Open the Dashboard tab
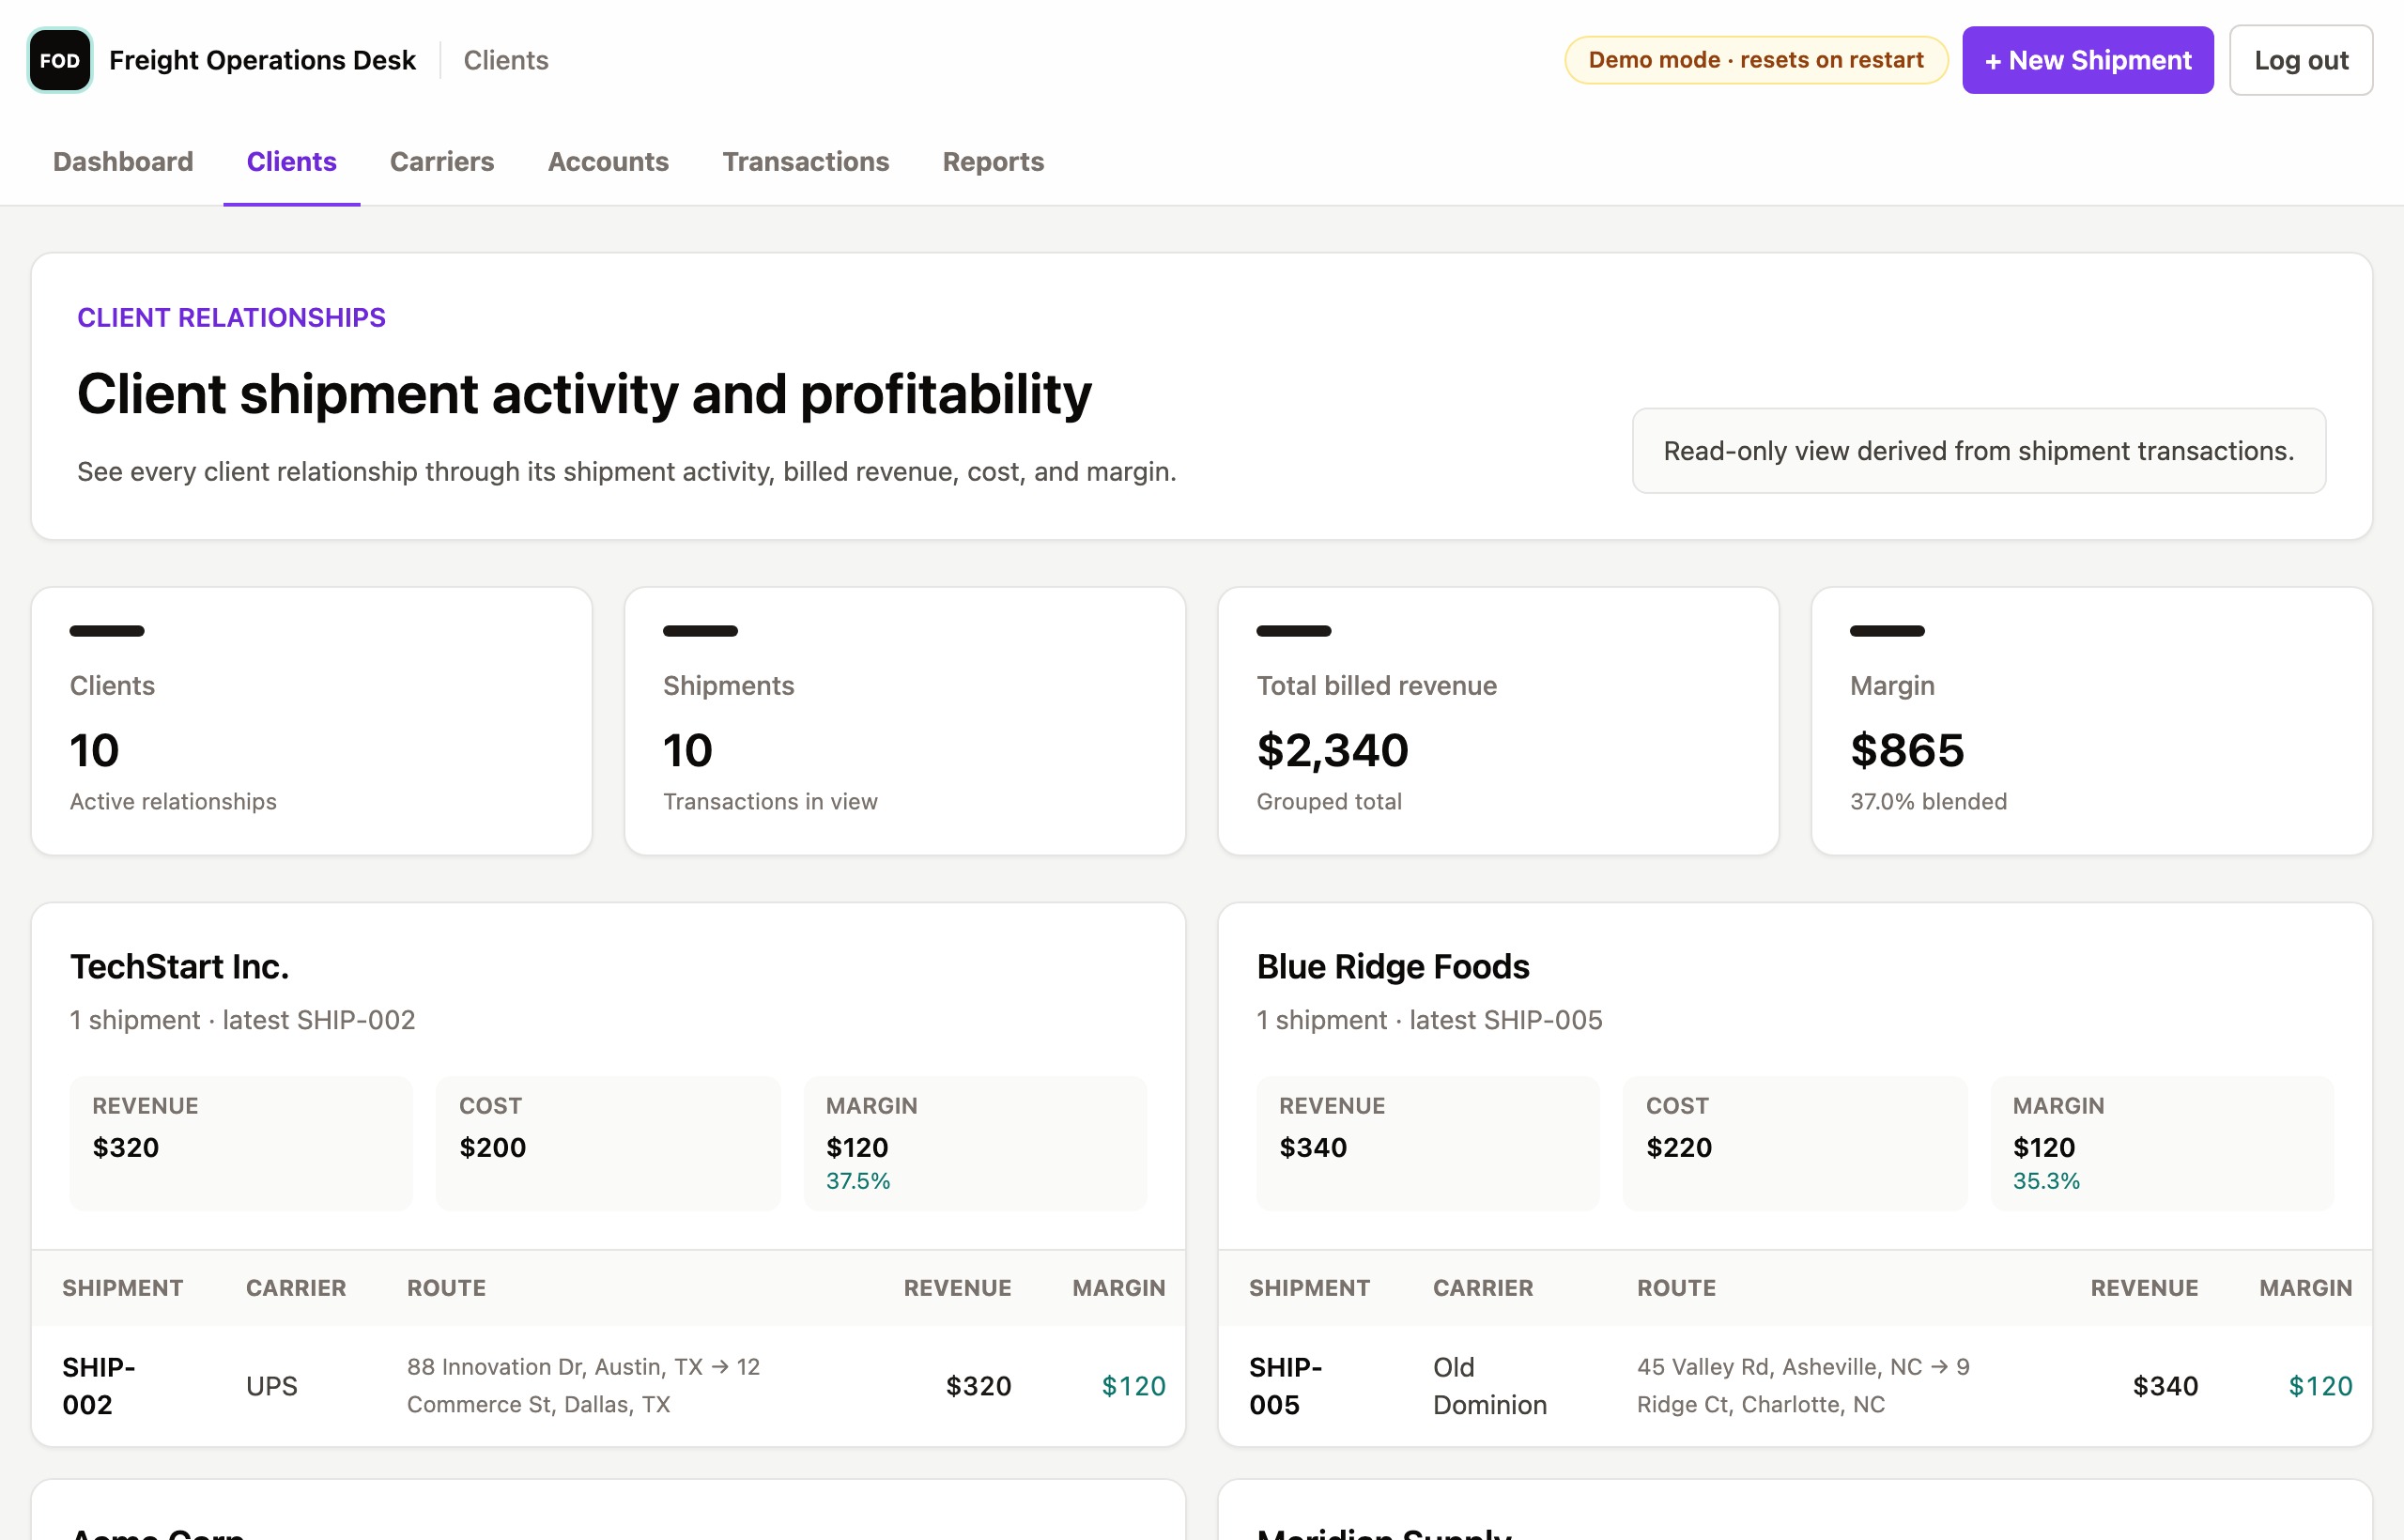Screen dimensions: 2404x1540 tap(123, 162)
